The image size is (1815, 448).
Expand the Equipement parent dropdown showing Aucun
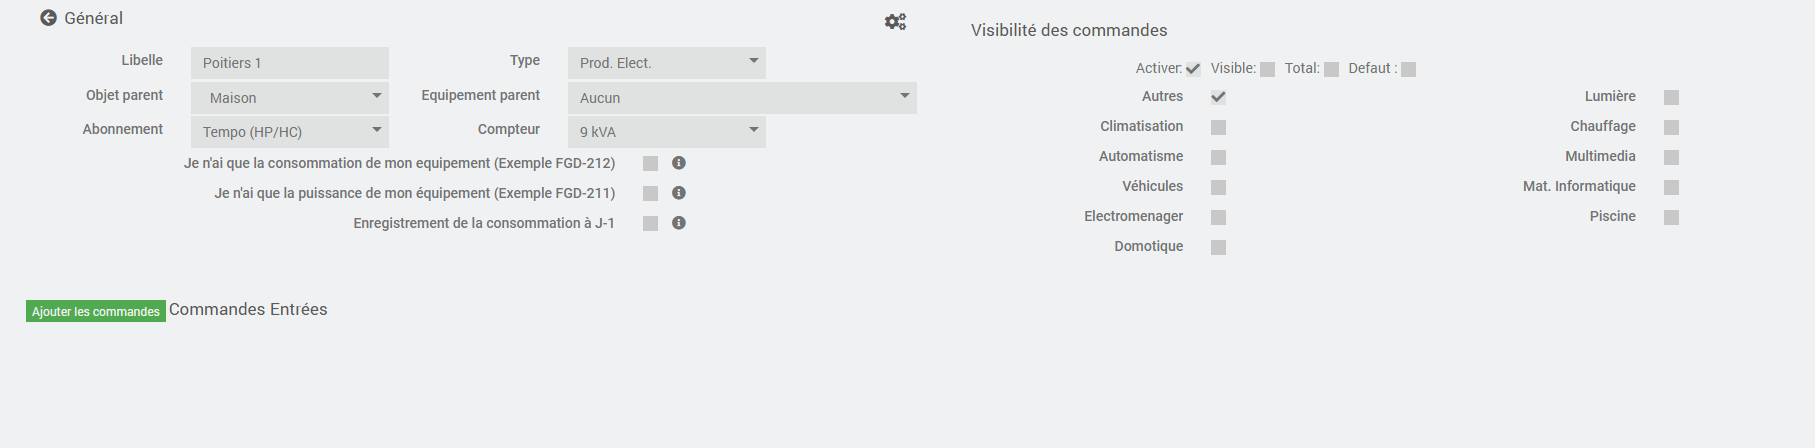742,98
